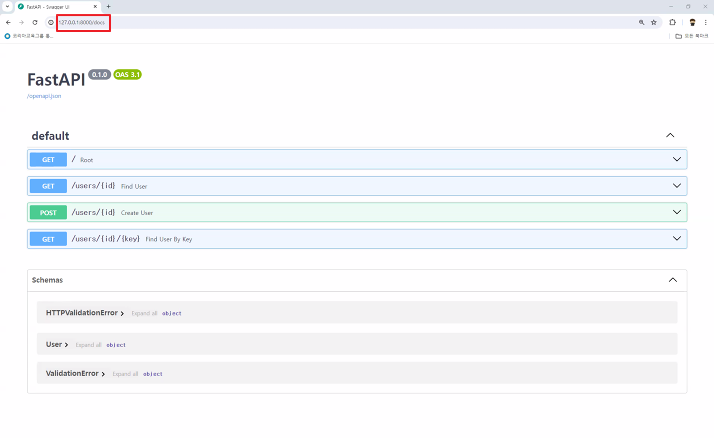The width and height of the screenshot is (714, 438).
Task: Click the FastAPI title heading
Action: pos(56,80)
